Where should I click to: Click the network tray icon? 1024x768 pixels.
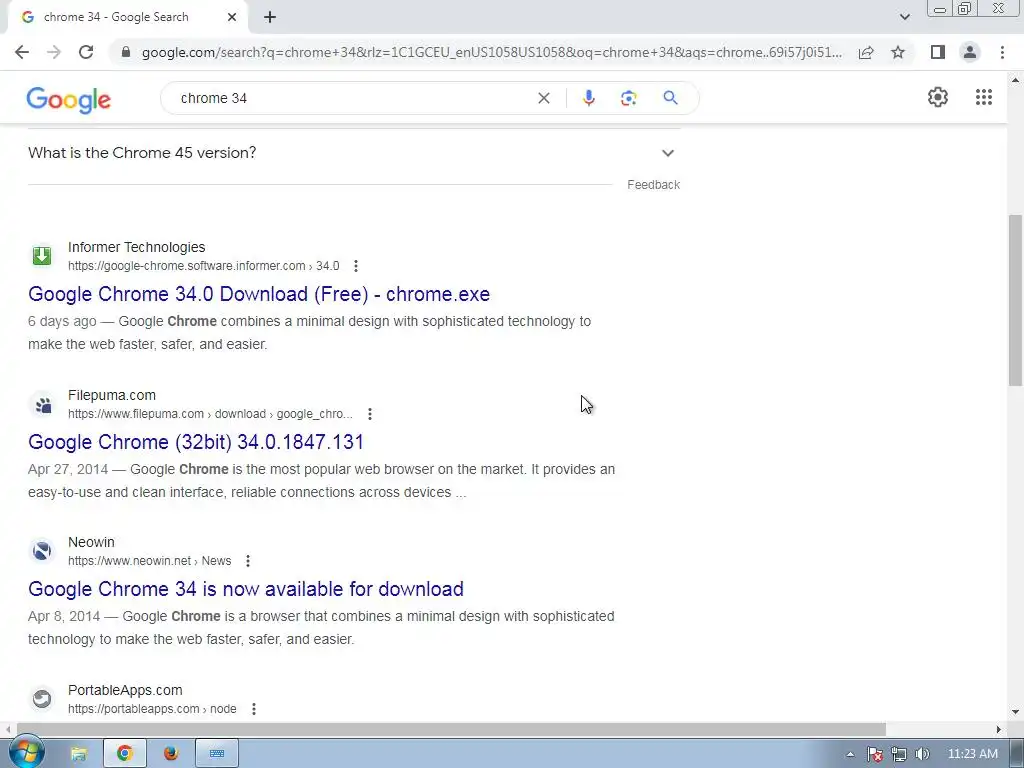coord(899,754)
